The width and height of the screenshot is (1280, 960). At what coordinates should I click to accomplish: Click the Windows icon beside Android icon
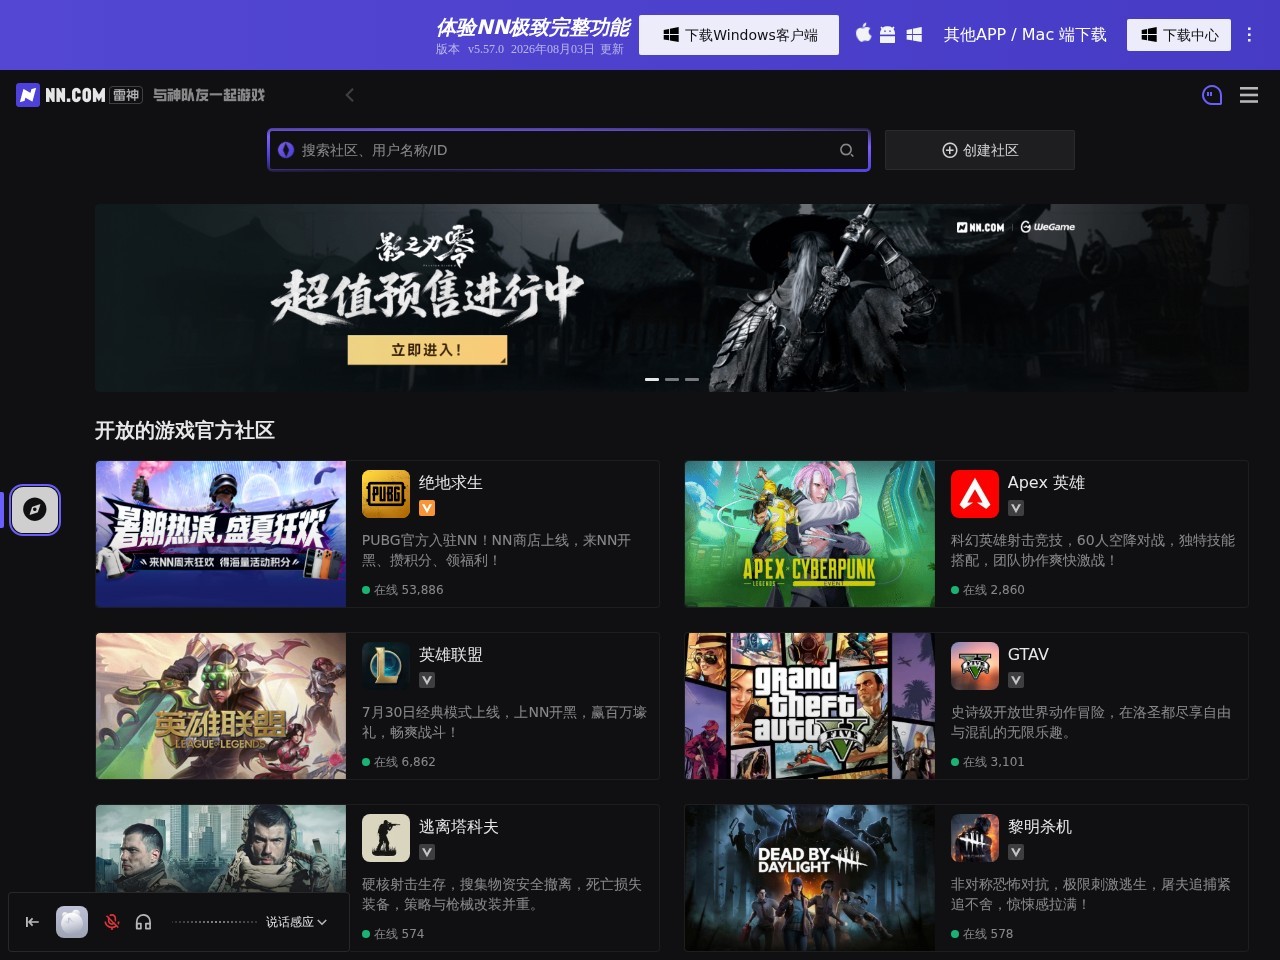[x=914, y=34]
